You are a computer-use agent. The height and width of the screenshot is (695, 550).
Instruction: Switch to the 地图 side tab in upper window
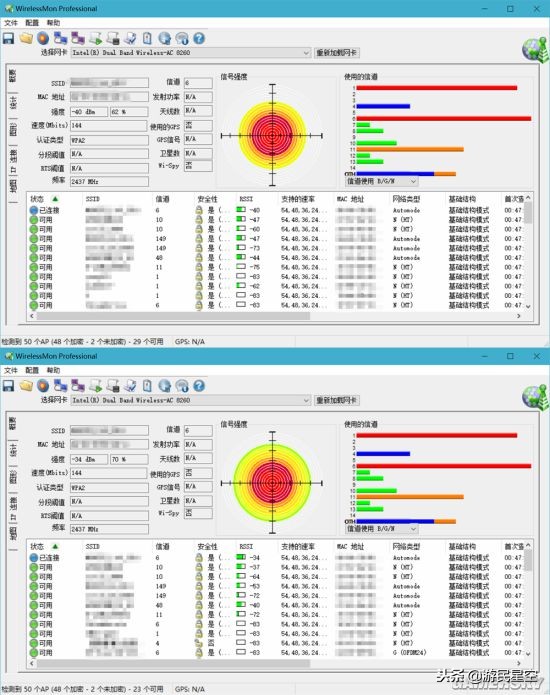13,186
